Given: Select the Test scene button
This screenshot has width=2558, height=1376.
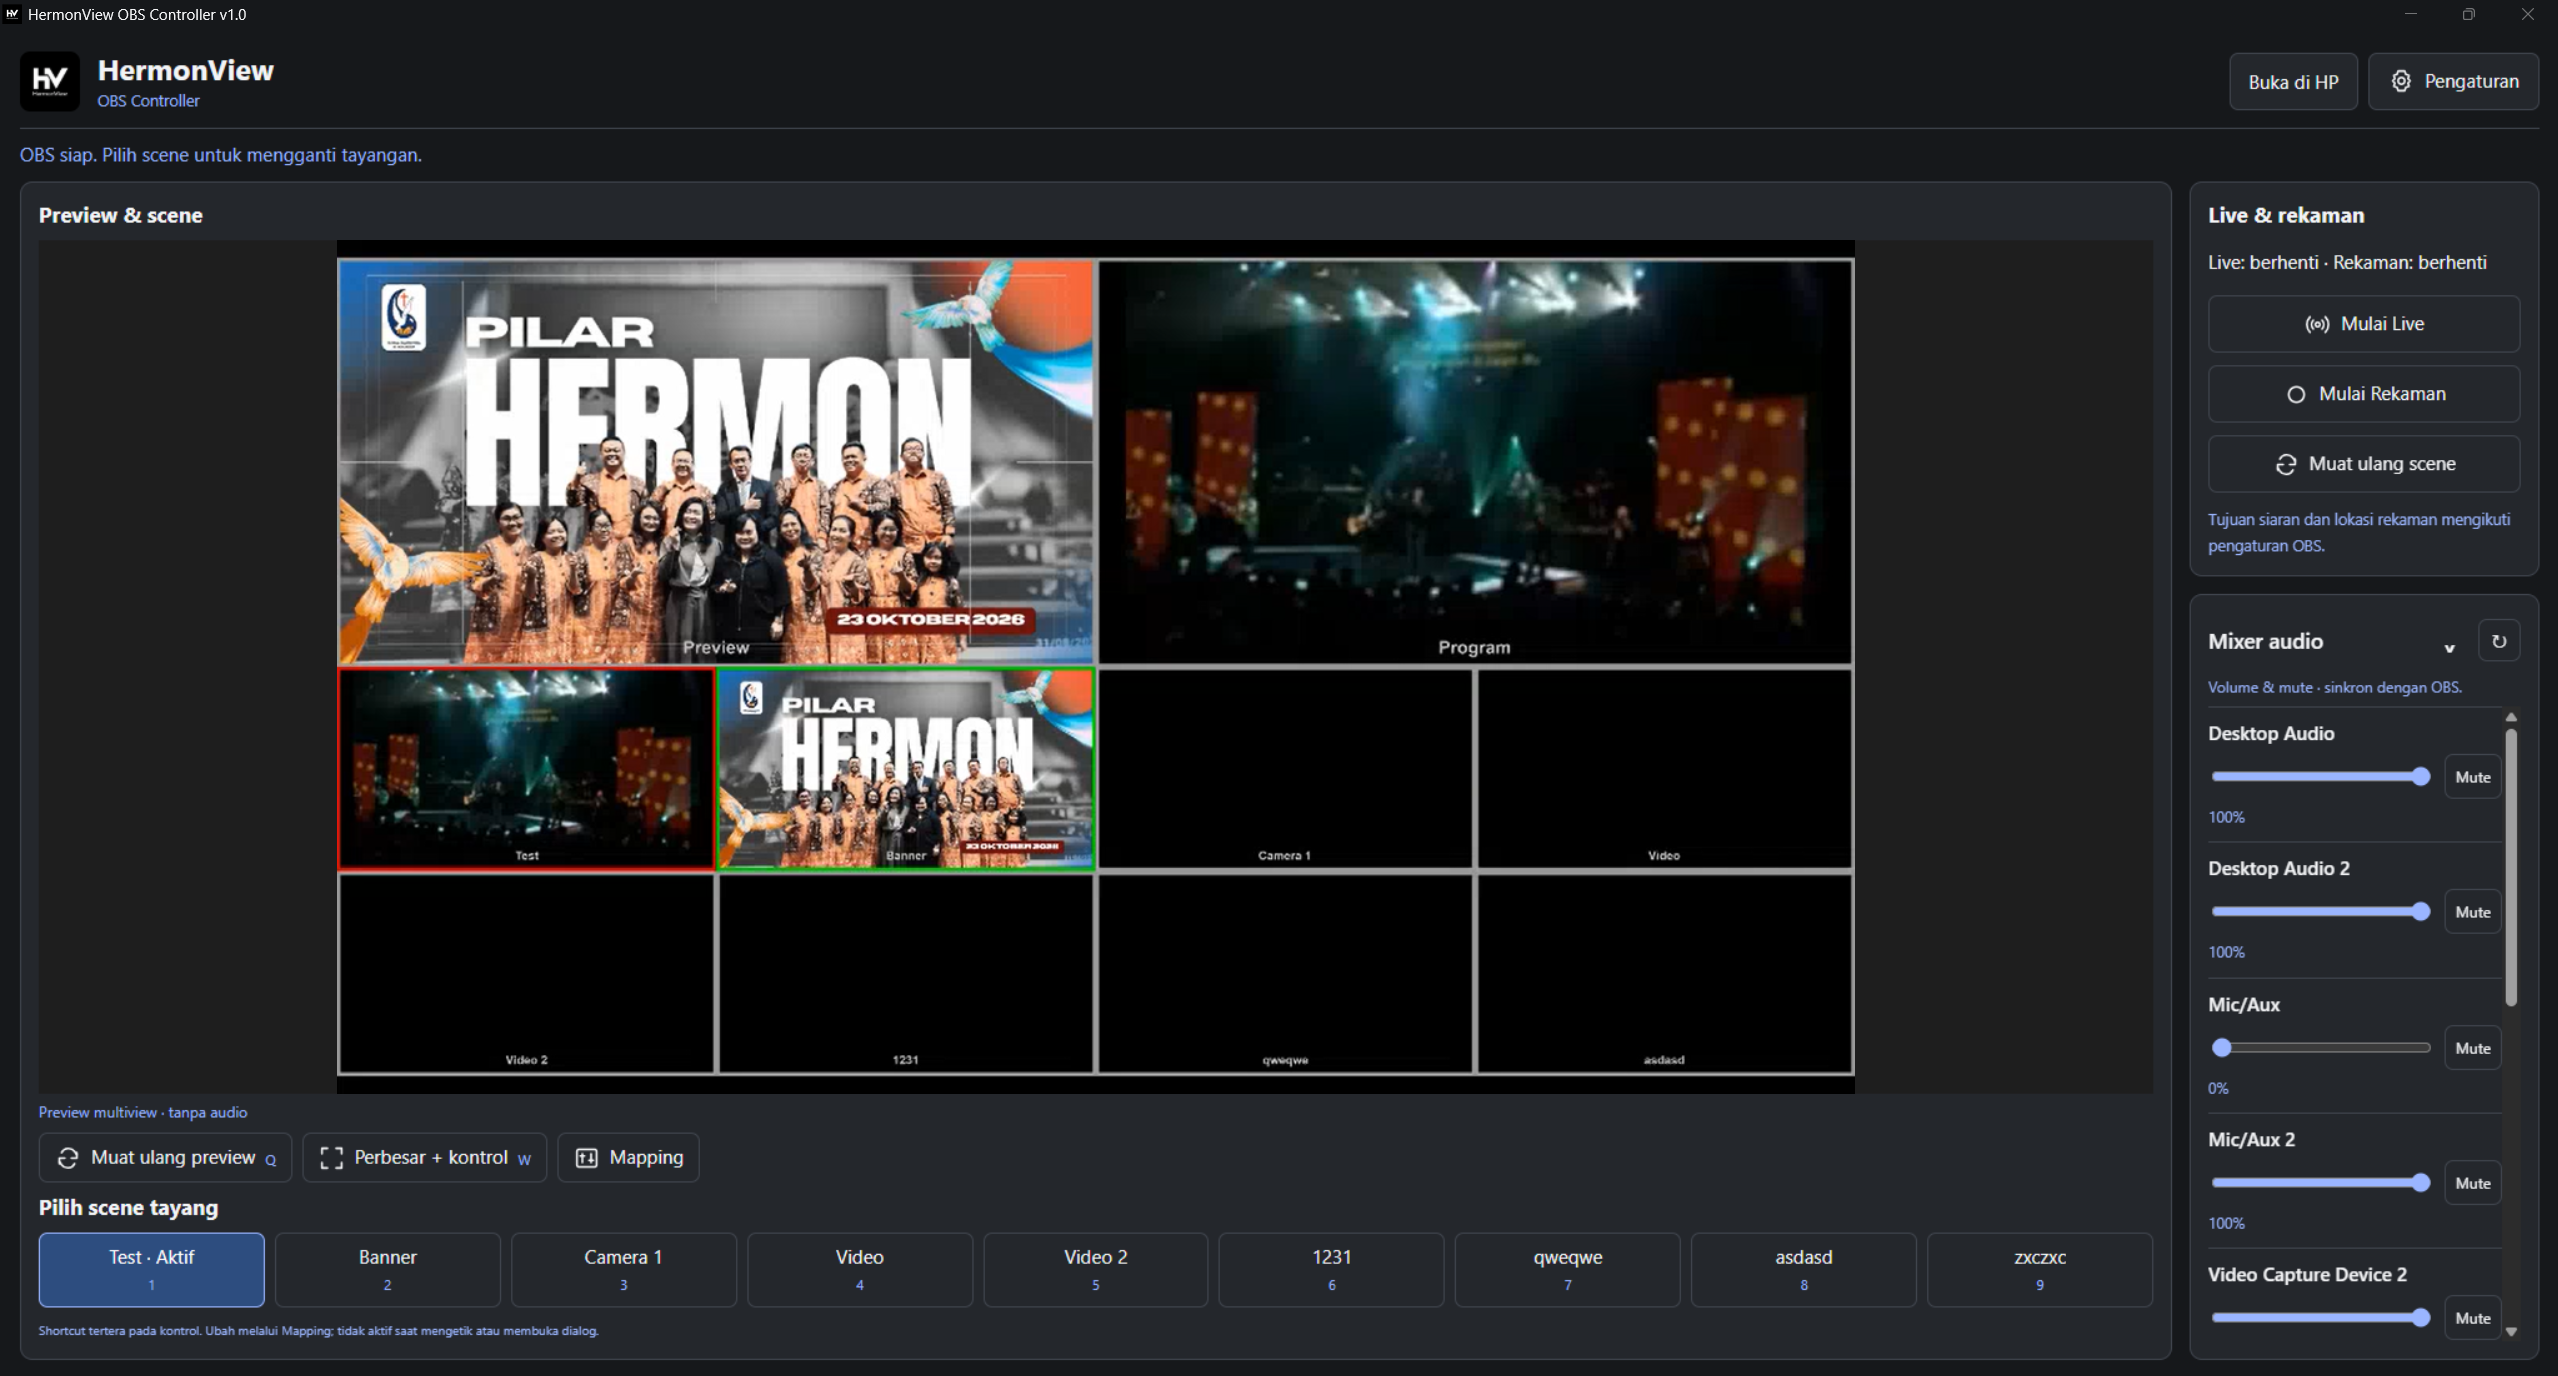Looking at the screenshot, I should (x=152, y=1270).
